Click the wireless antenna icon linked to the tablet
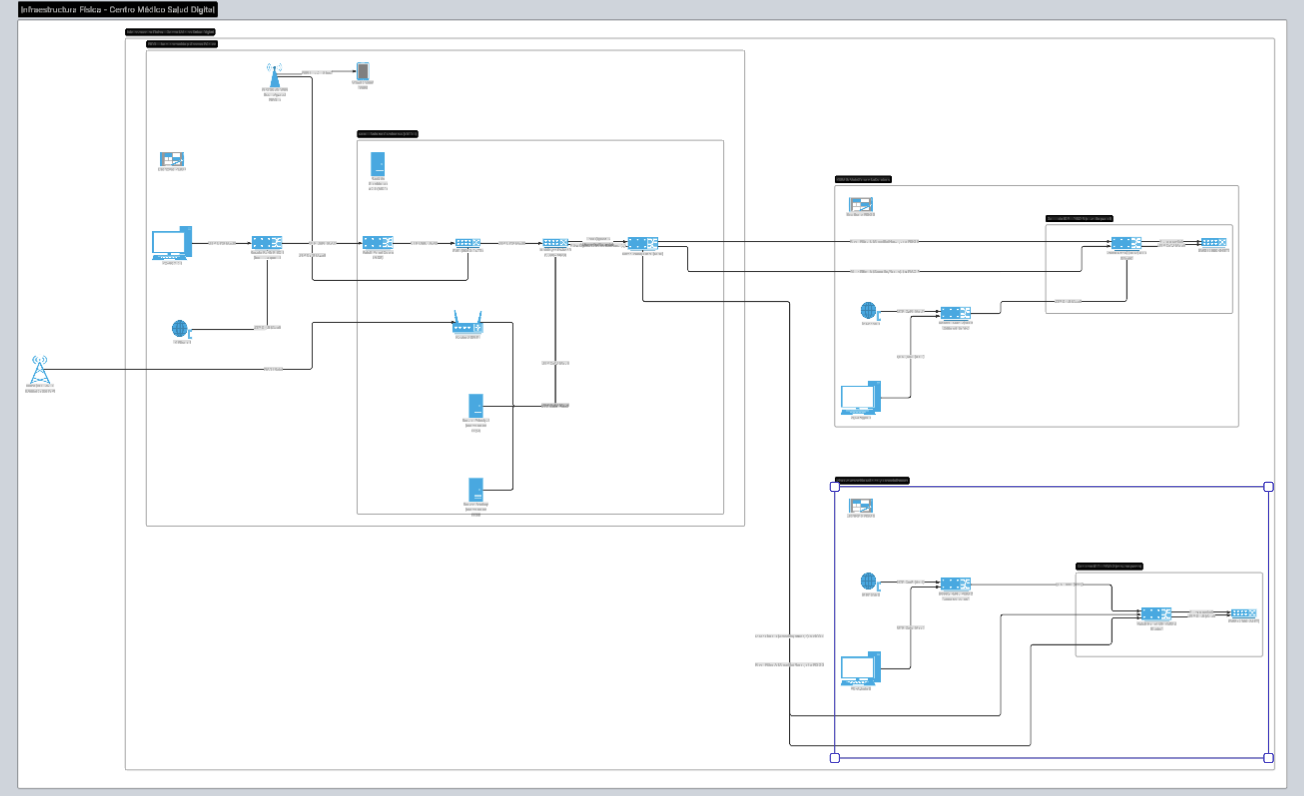The height and width of the screenshot is (796, 1304). point(274,74)
